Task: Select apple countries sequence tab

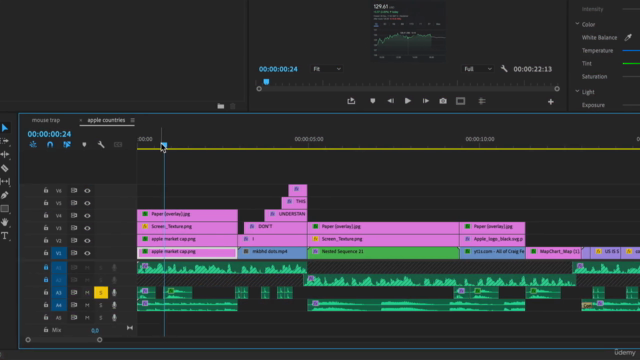Action: point(106,120)
